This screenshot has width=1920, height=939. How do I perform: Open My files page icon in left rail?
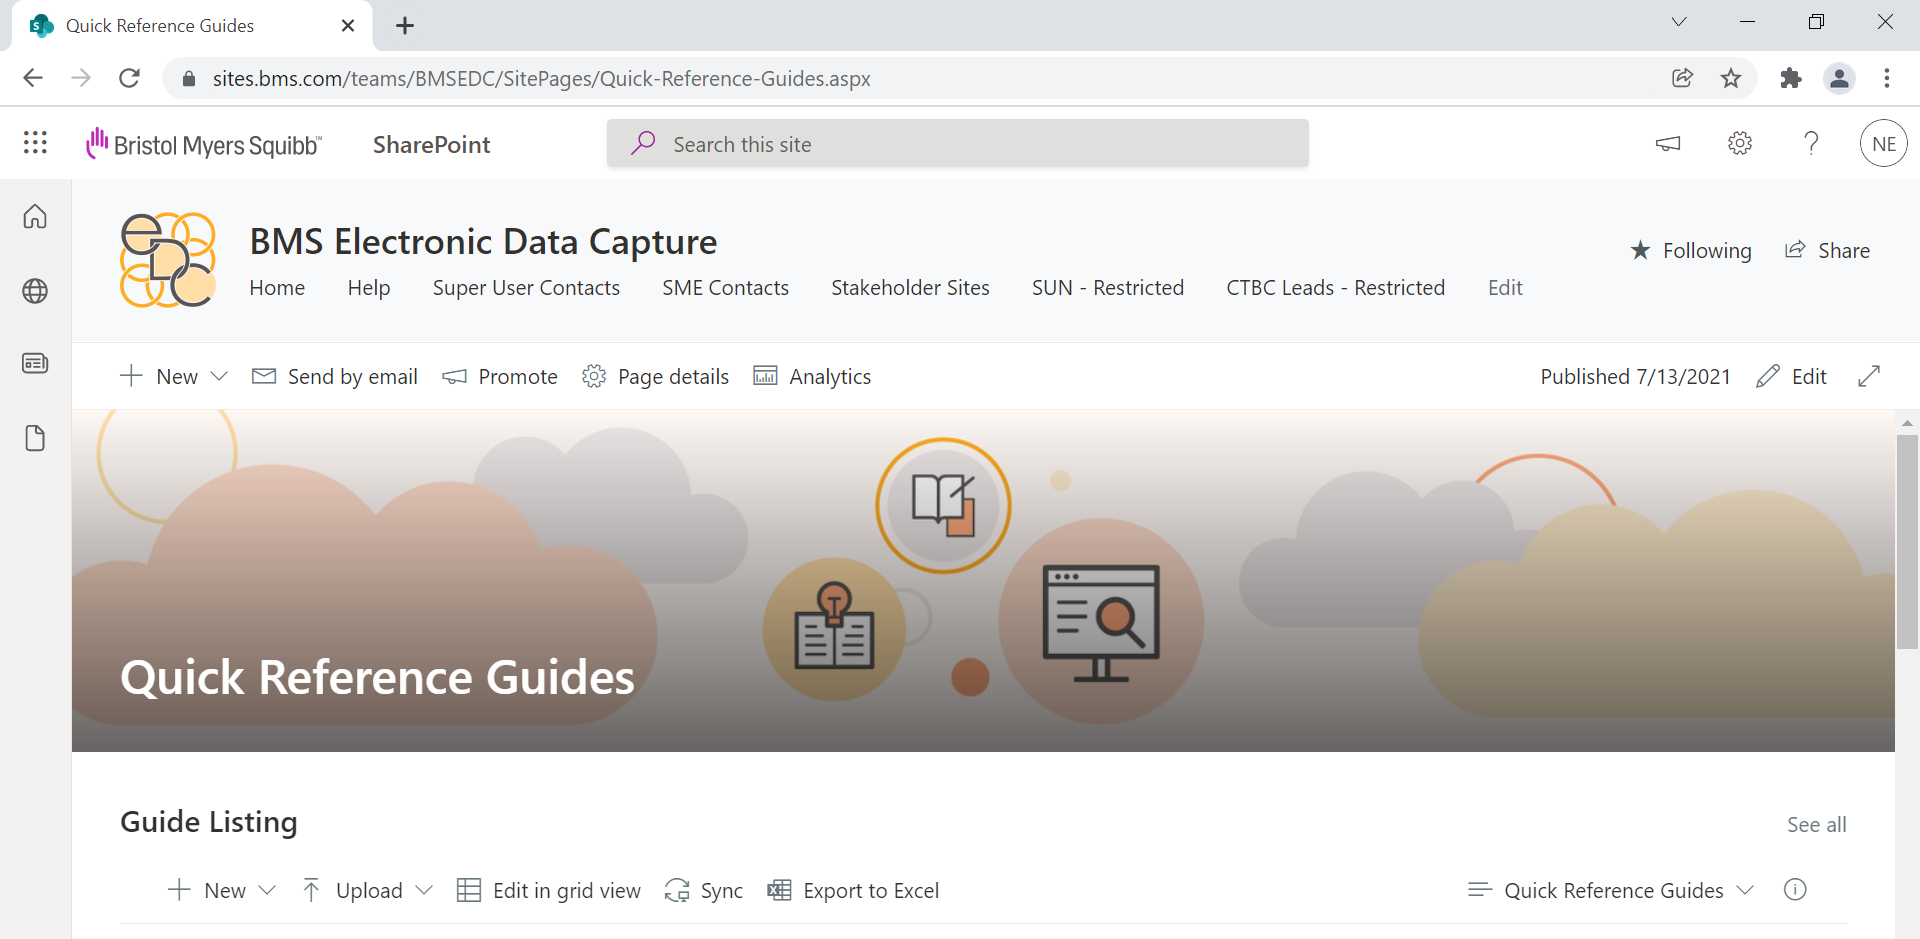tap(35, 438)
